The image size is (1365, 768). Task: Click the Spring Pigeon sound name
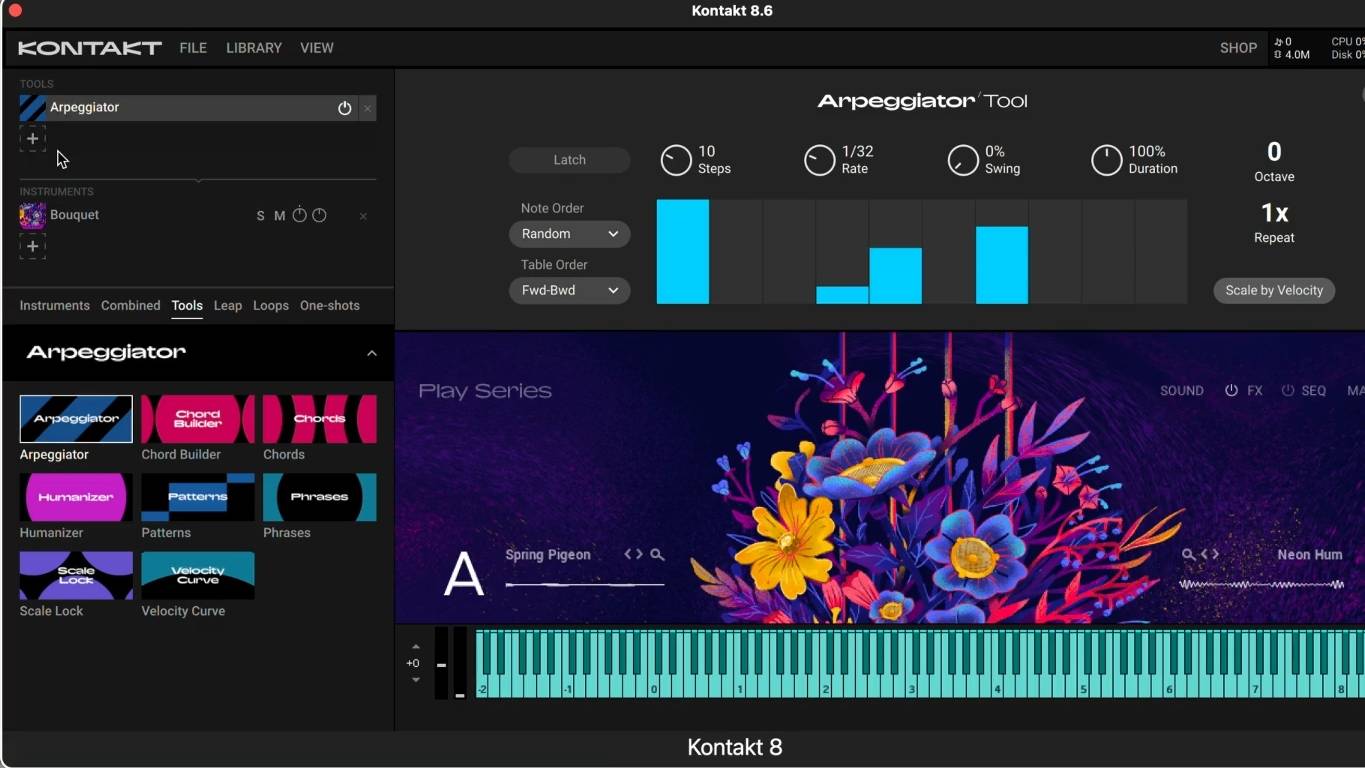[x=548, y=555]
